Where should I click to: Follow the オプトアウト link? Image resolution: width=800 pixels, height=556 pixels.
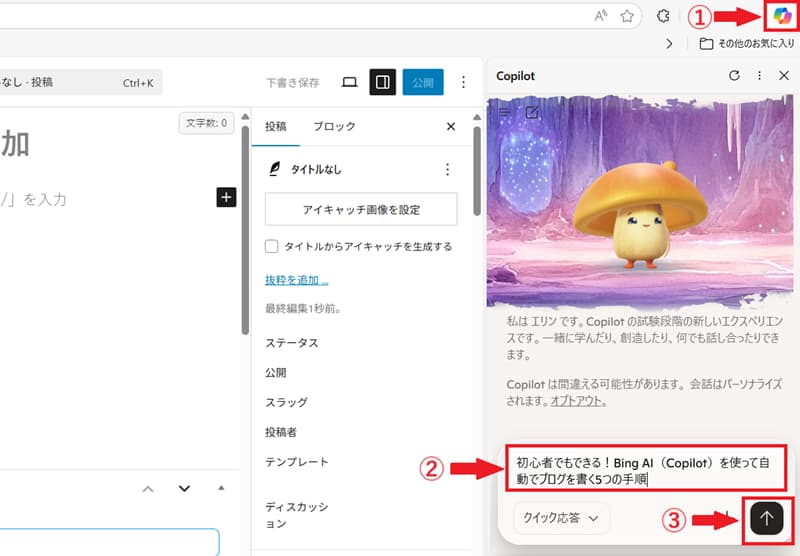pyautogui.click(x=576, y=401)
